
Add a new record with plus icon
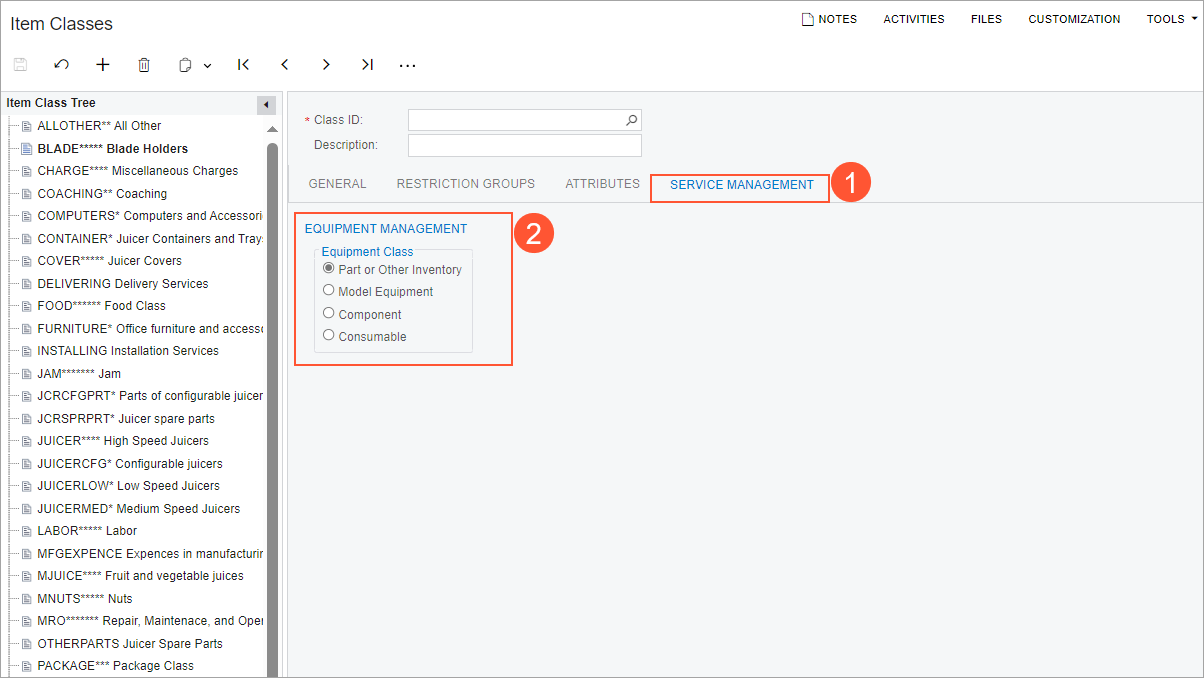click(x=103, y=65)
